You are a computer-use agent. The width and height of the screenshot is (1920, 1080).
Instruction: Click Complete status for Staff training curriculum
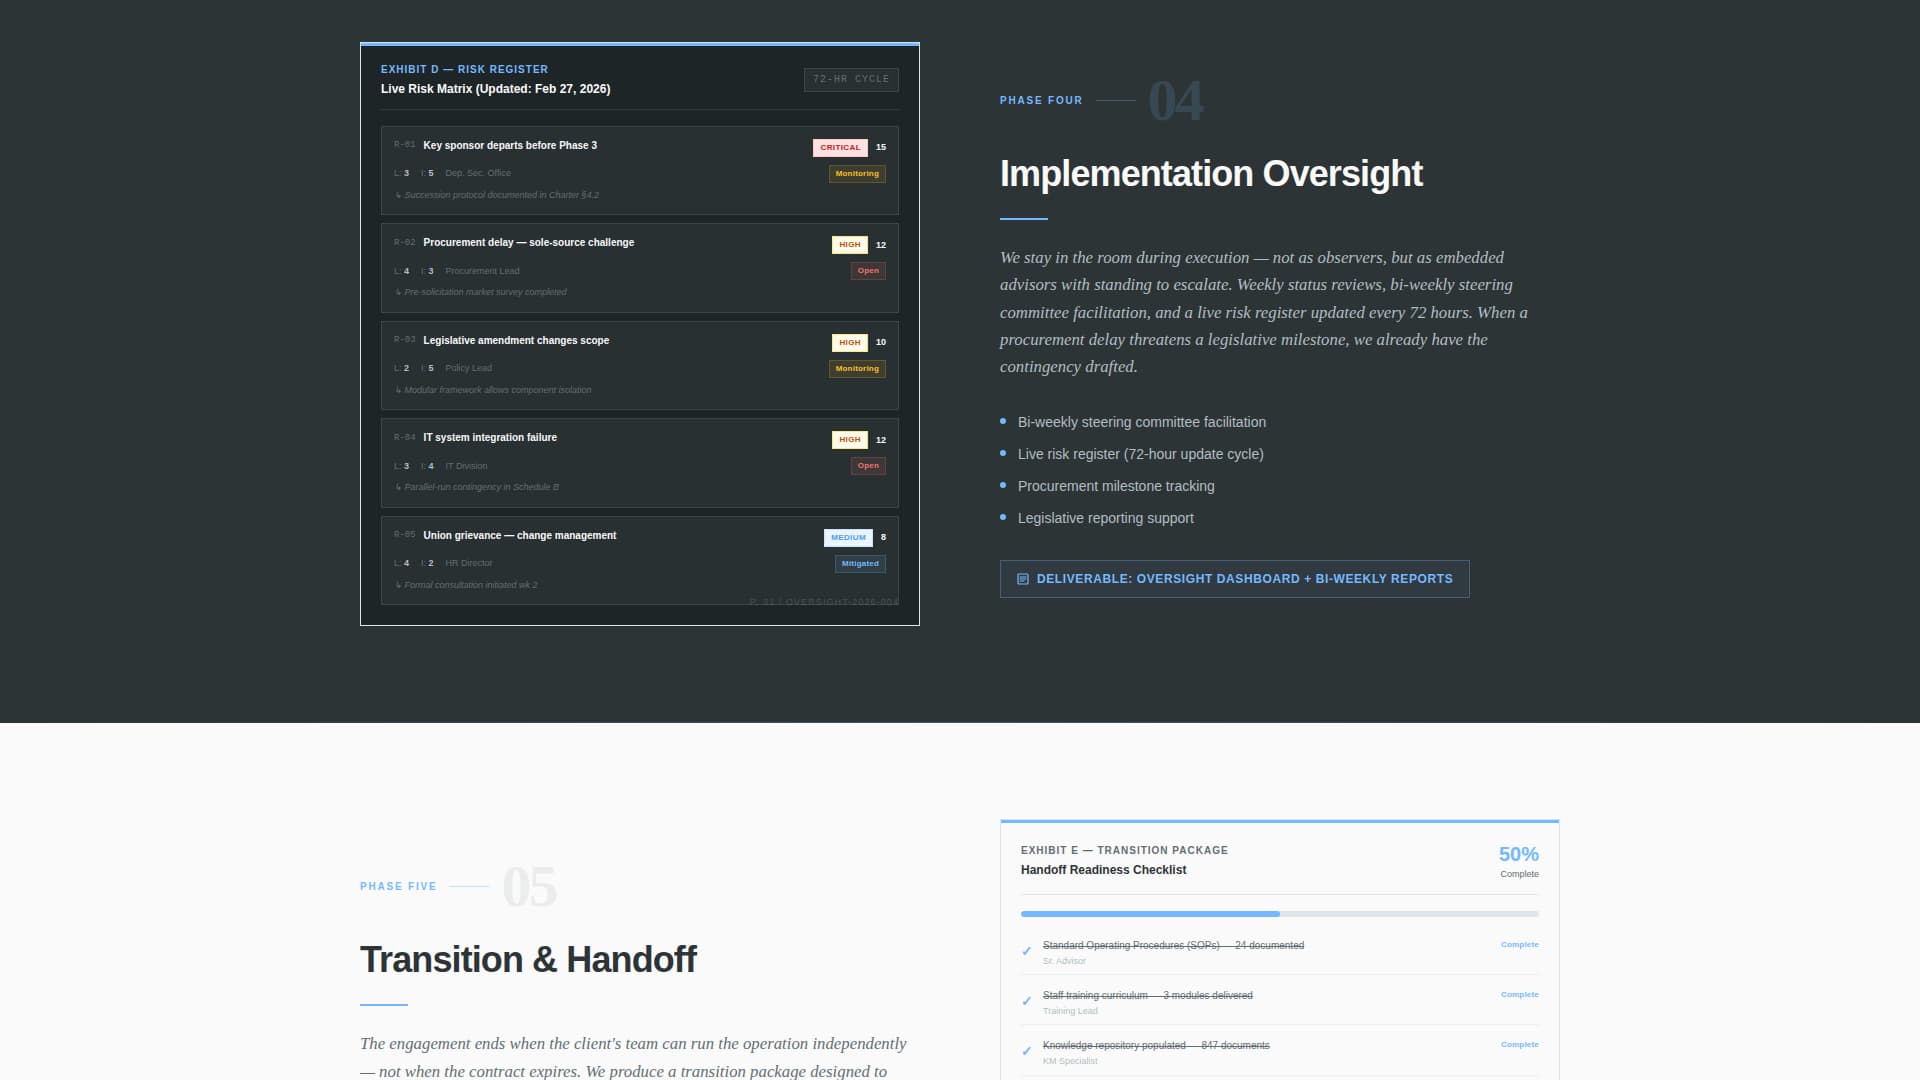point(1519,995)
